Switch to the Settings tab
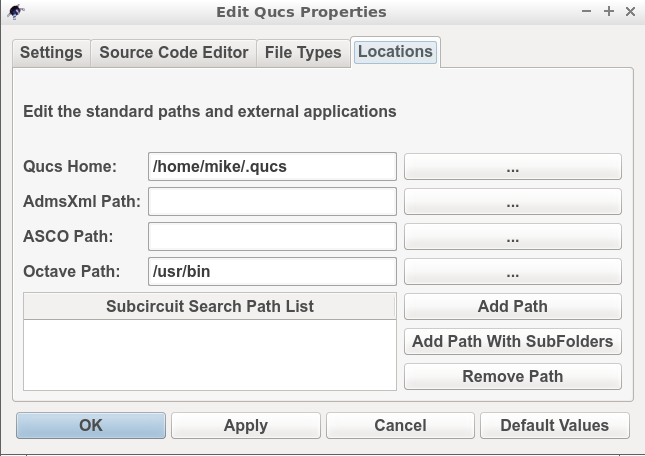Screen dimensions: 645x456 [51, 53]
